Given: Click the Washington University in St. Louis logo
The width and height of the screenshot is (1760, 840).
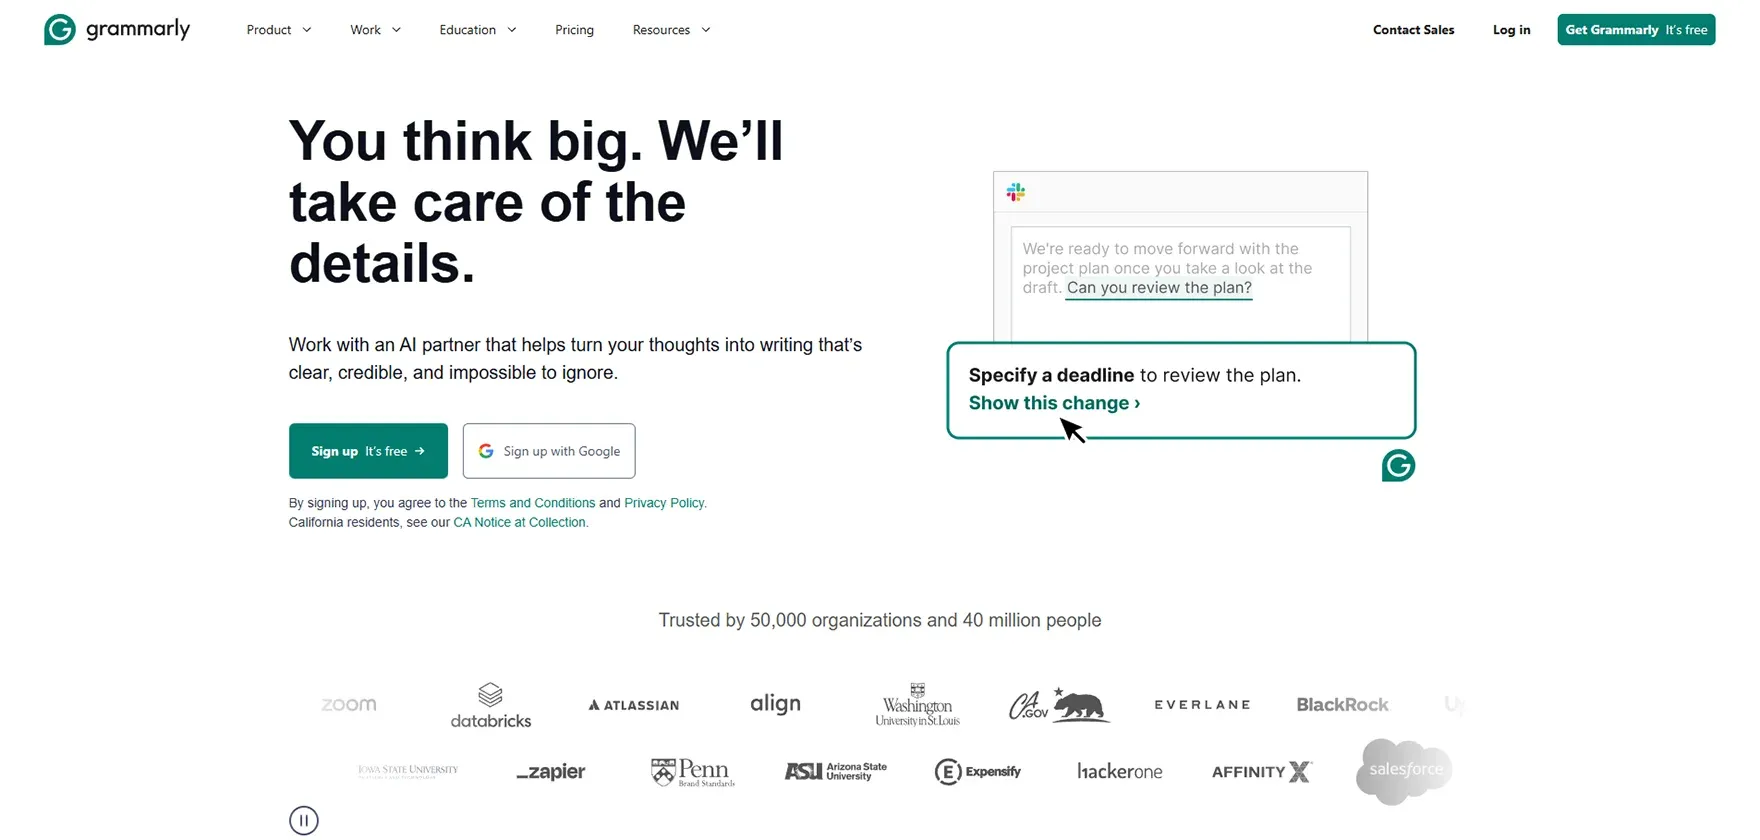Looking at the screenshot, I should click(x=917, y=704).
